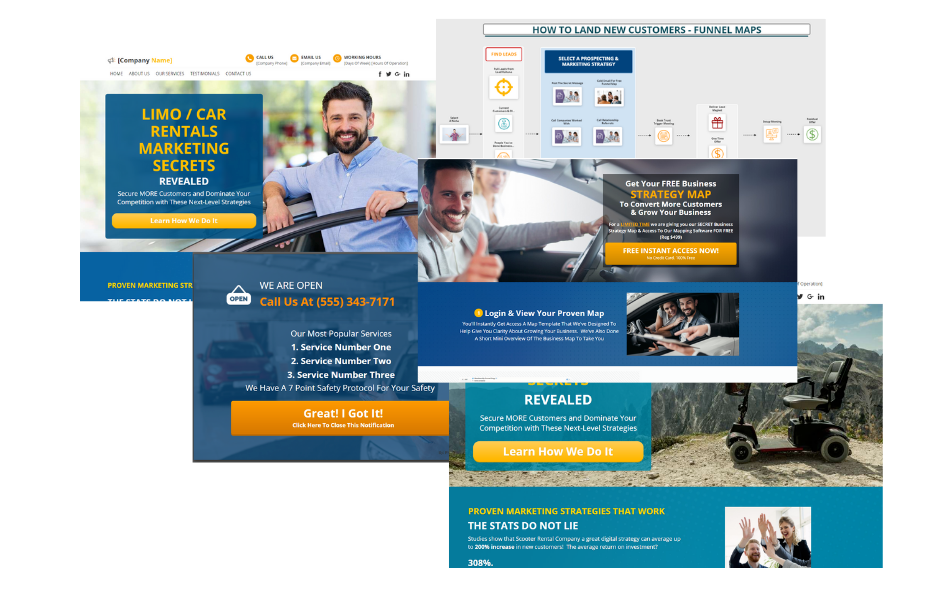The height and width of the screenshot is (591, 946).
Task: Select the Select A Niche thumbnail in funnel map
Action: [x=454, y=134]
